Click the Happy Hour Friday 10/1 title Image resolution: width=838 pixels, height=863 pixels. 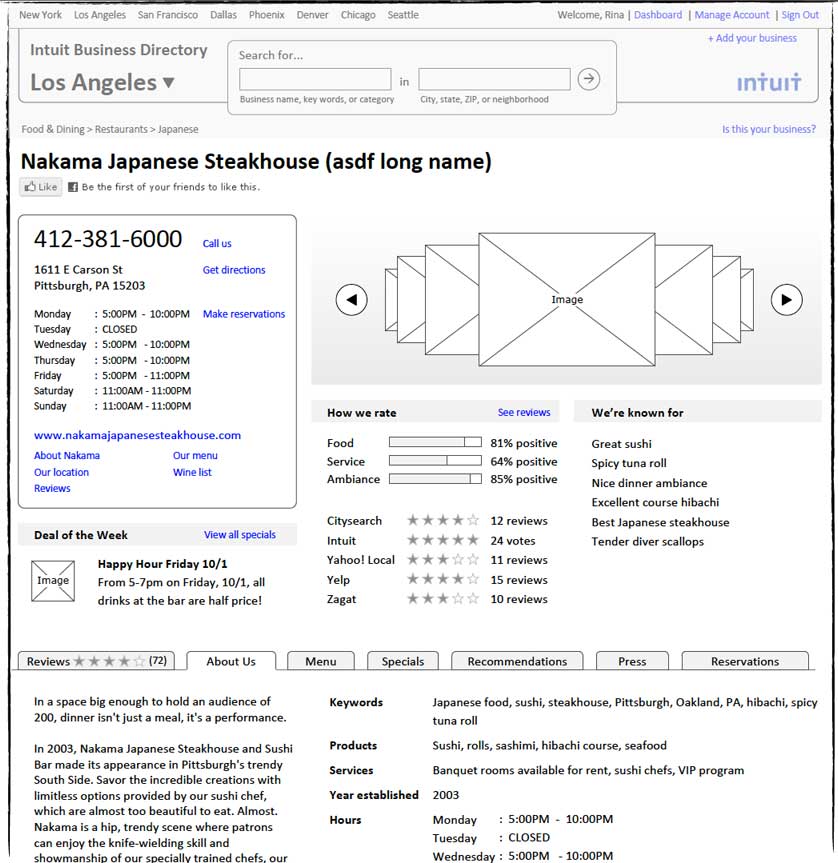162,564
